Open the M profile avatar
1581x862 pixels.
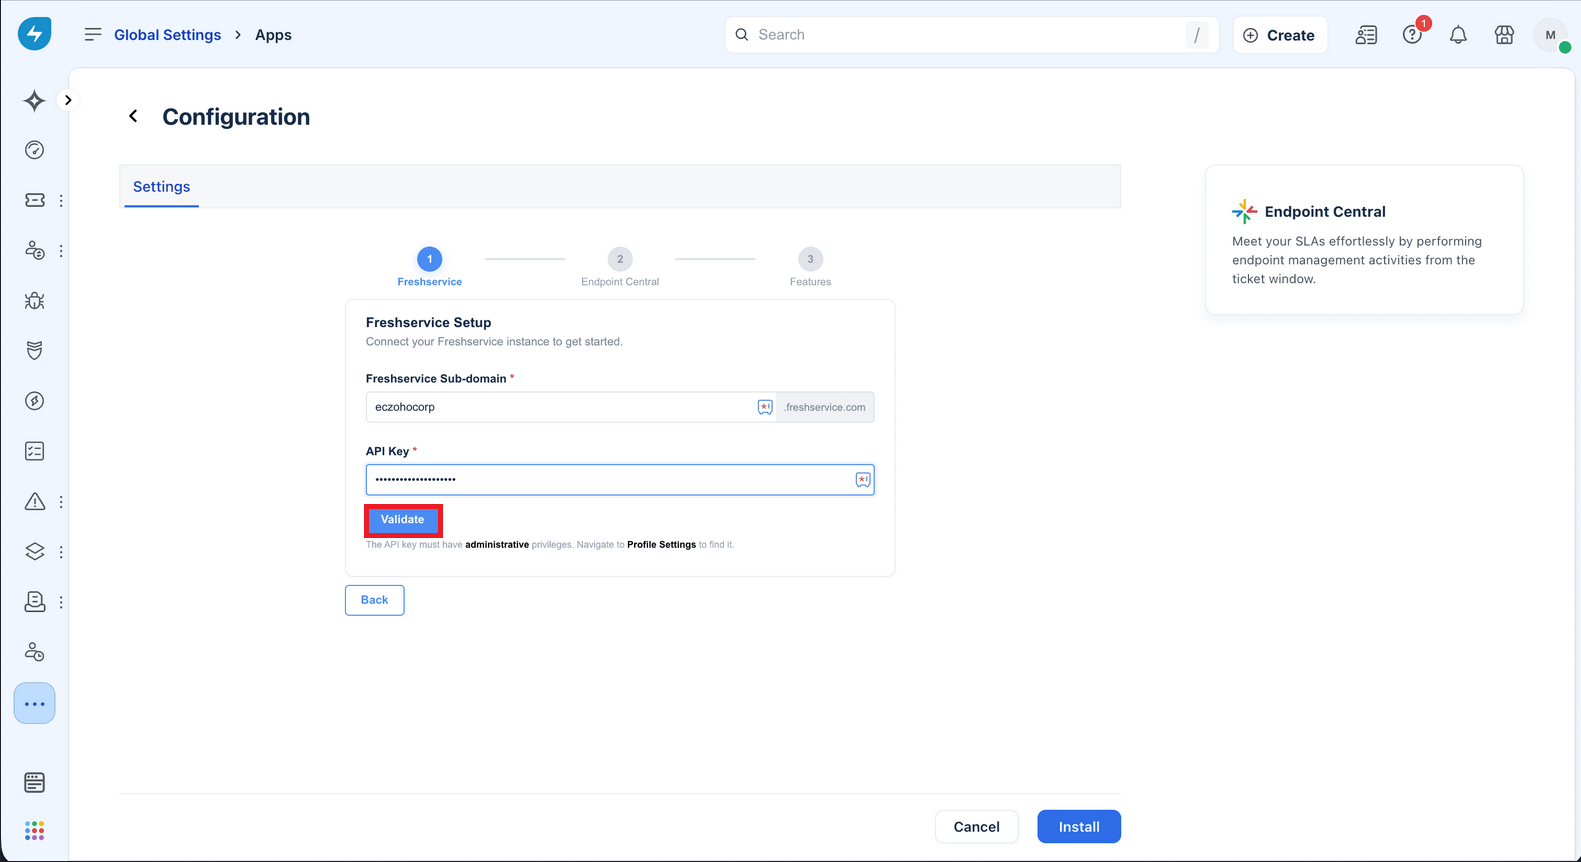point(1551,35)
